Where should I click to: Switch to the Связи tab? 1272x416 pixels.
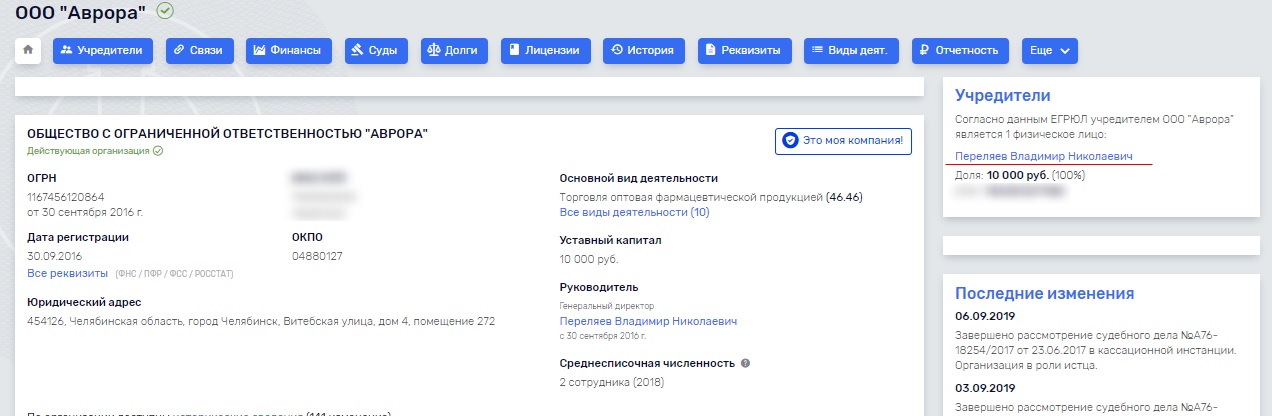200,50
